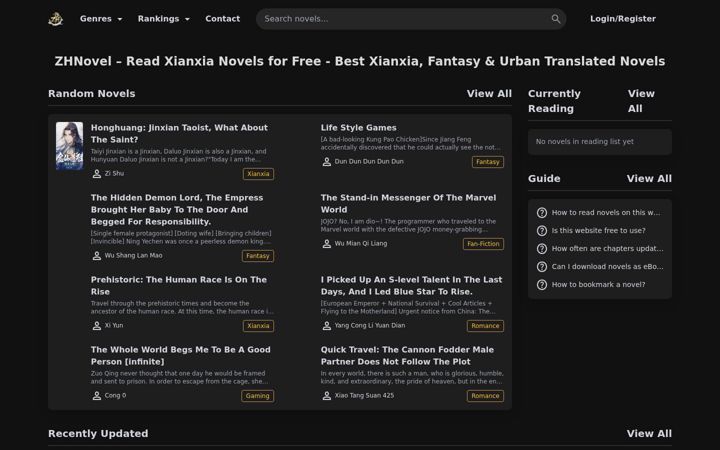
Task: Open the 'Life Style Games' novel title
Action: pyautogui.click(x=359, y=128)
